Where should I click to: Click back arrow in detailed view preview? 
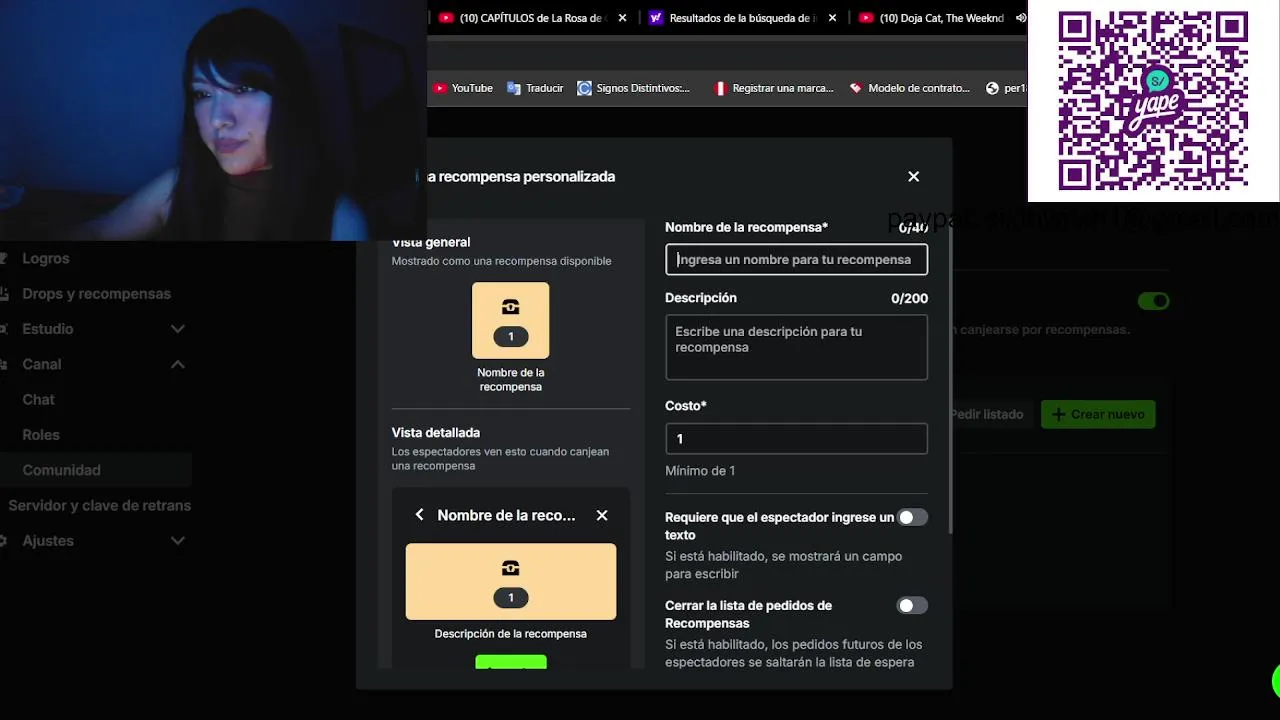point(419,515)
